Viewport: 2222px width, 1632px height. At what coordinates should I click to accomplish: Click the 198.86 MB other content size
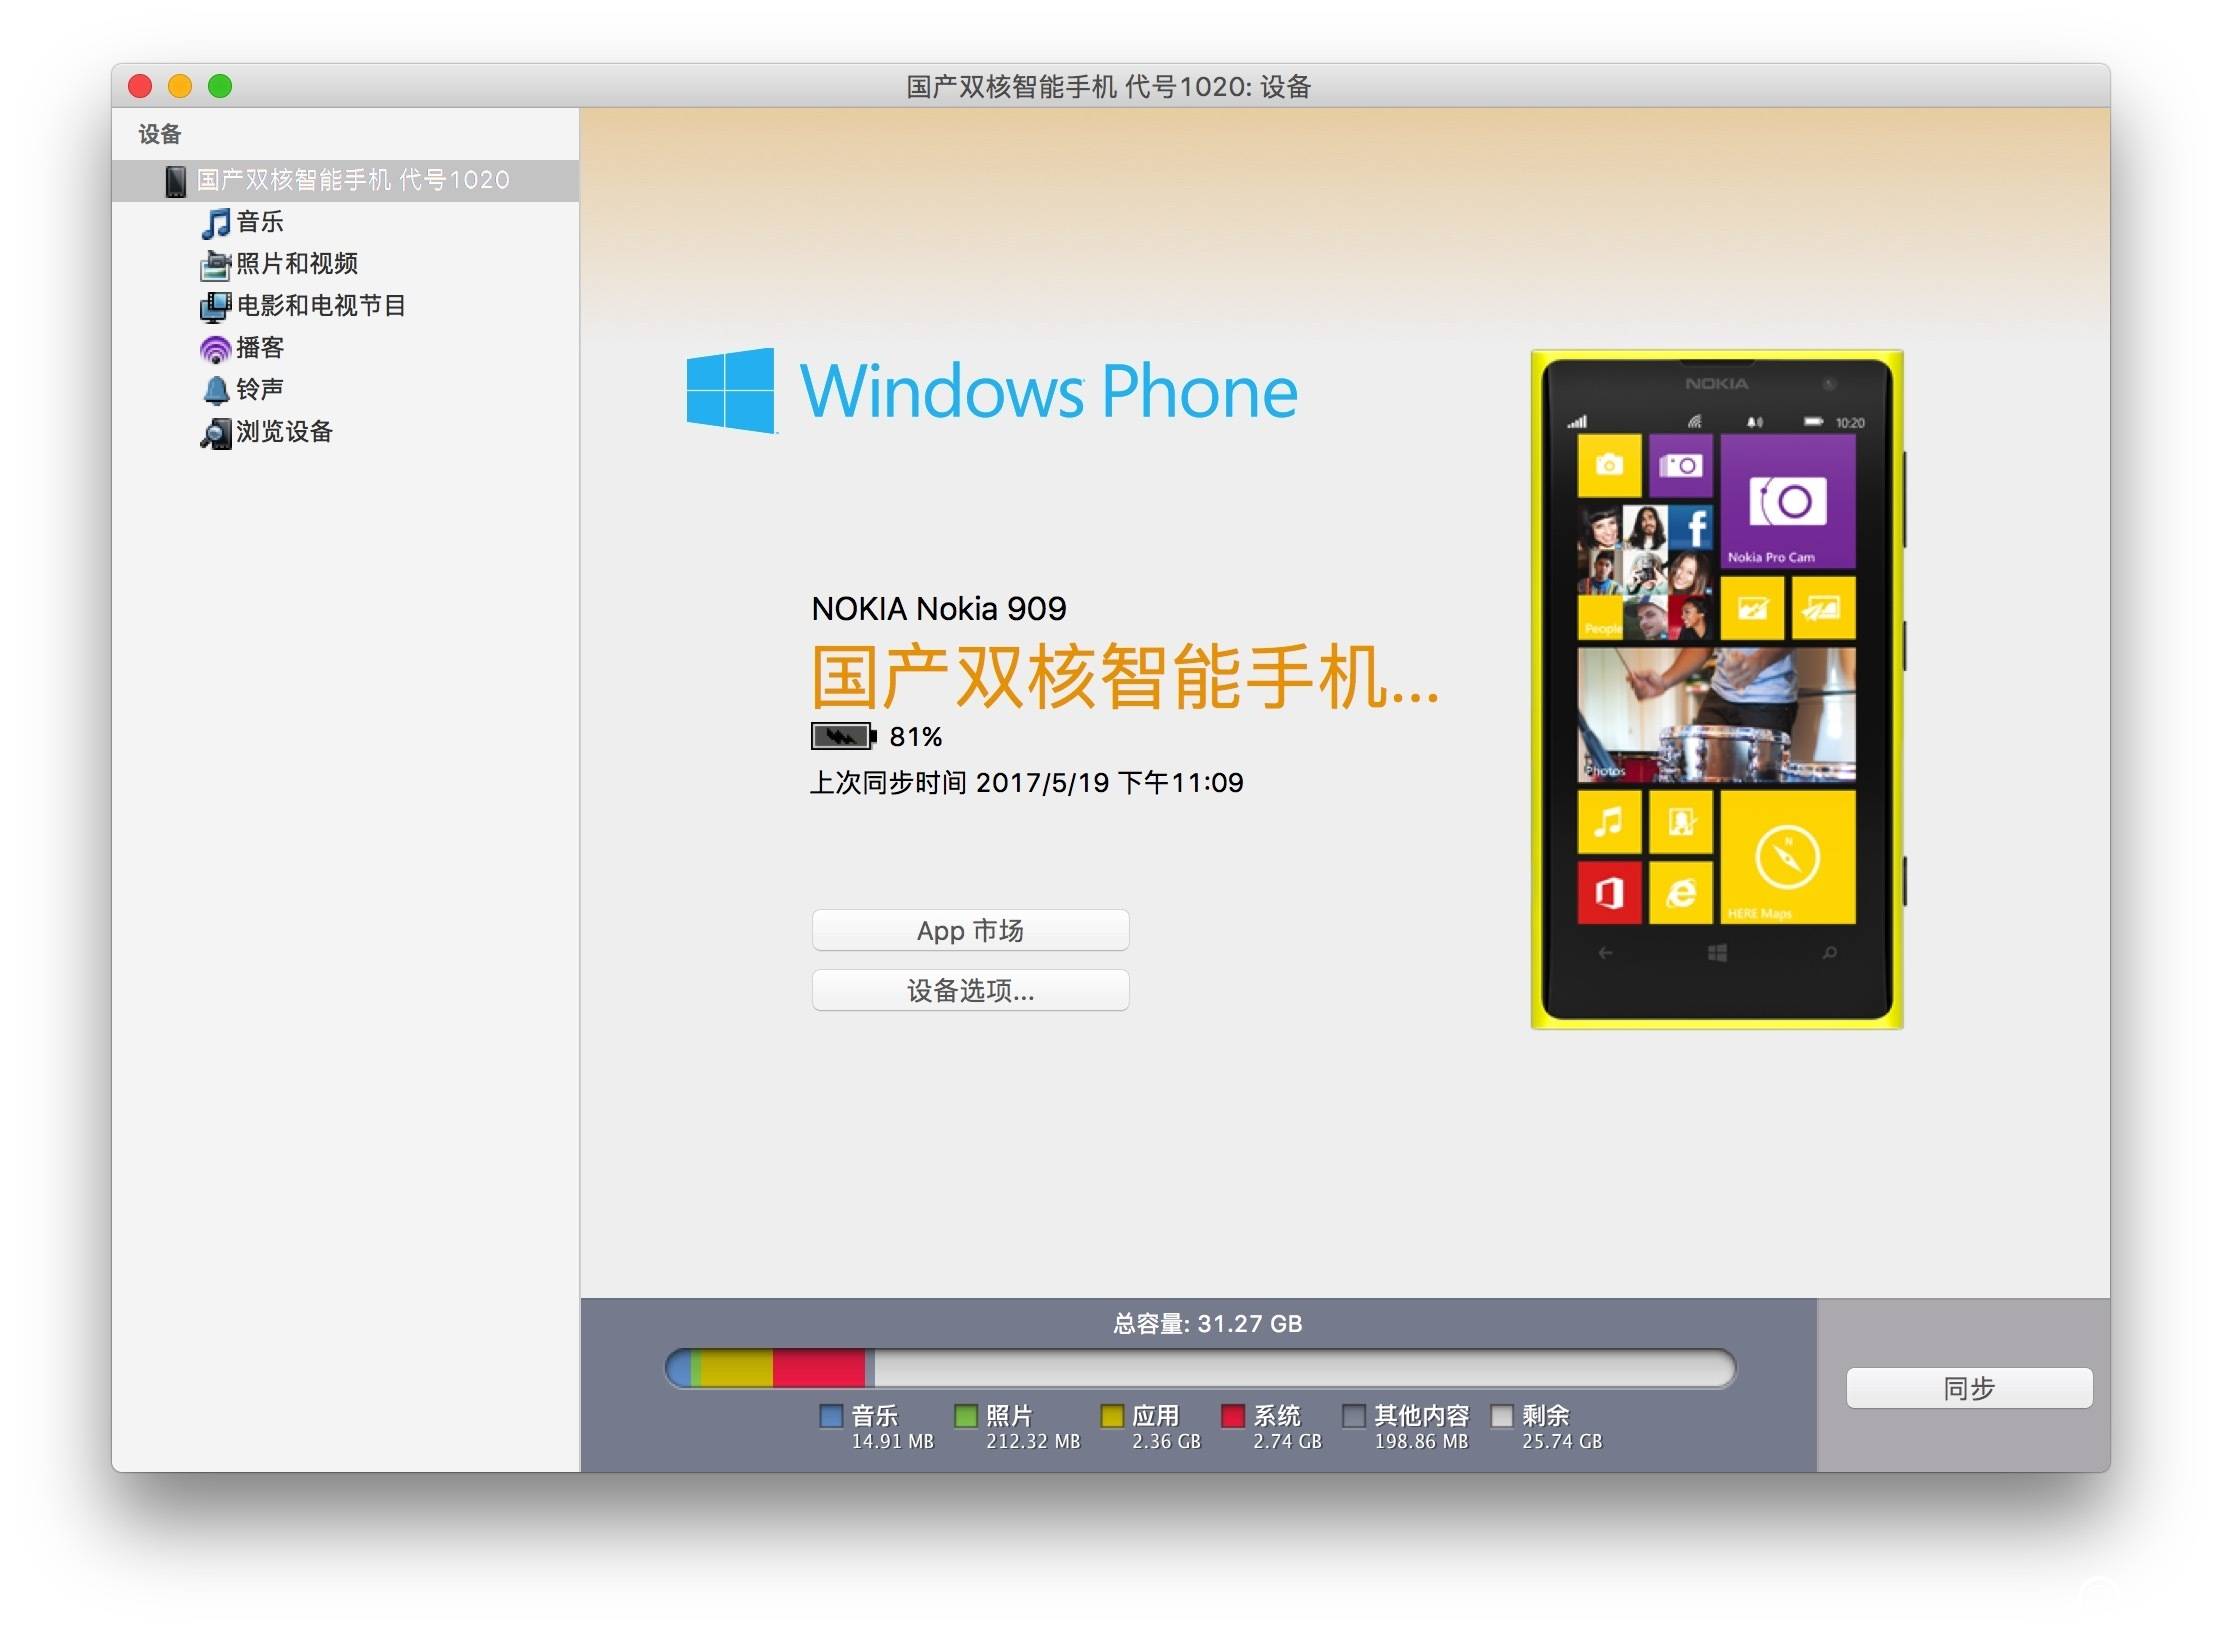pyautogui.click(x=1422, y=1442)
